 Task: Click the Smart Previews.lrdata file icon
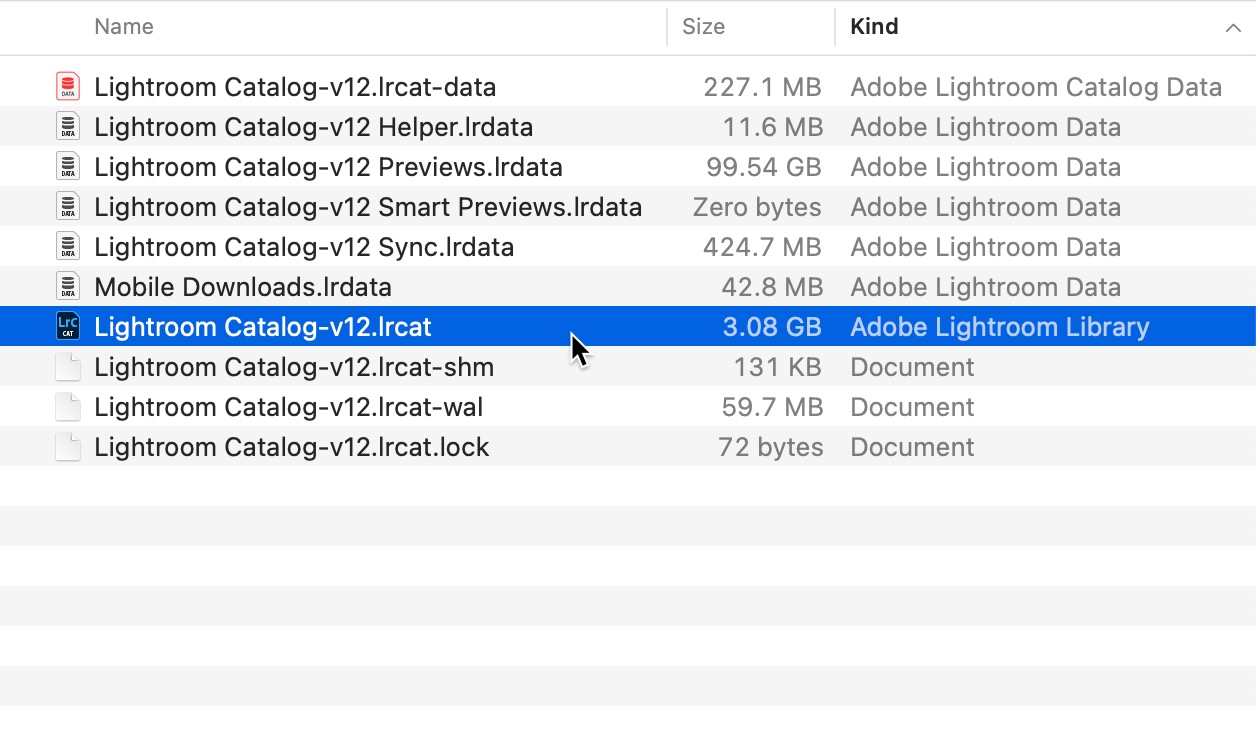(67, 206)
